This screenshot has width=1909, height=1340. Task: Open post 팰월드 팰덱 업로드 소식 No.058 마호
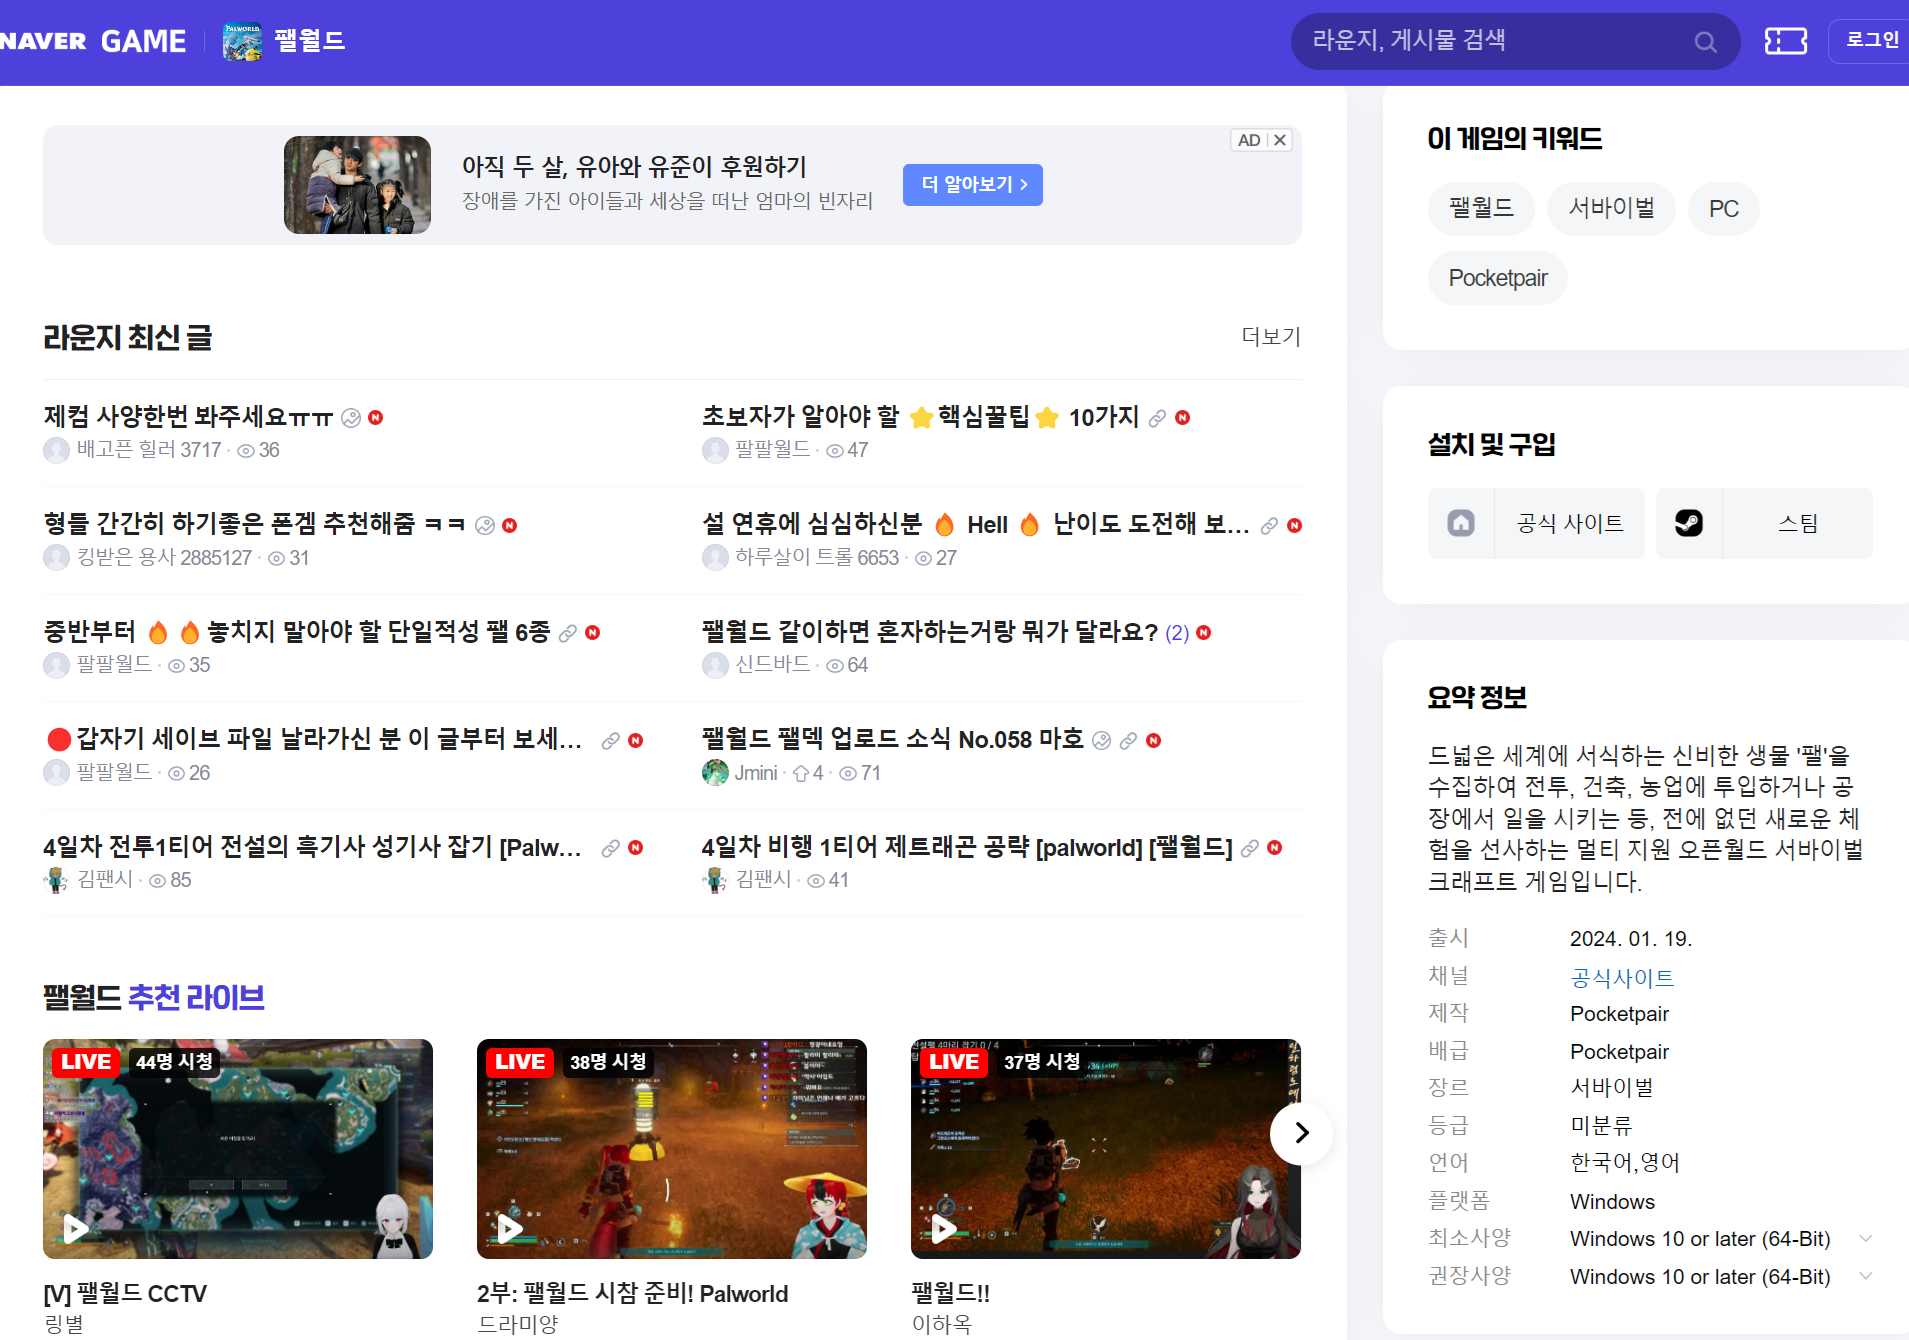tap(893, 739)
